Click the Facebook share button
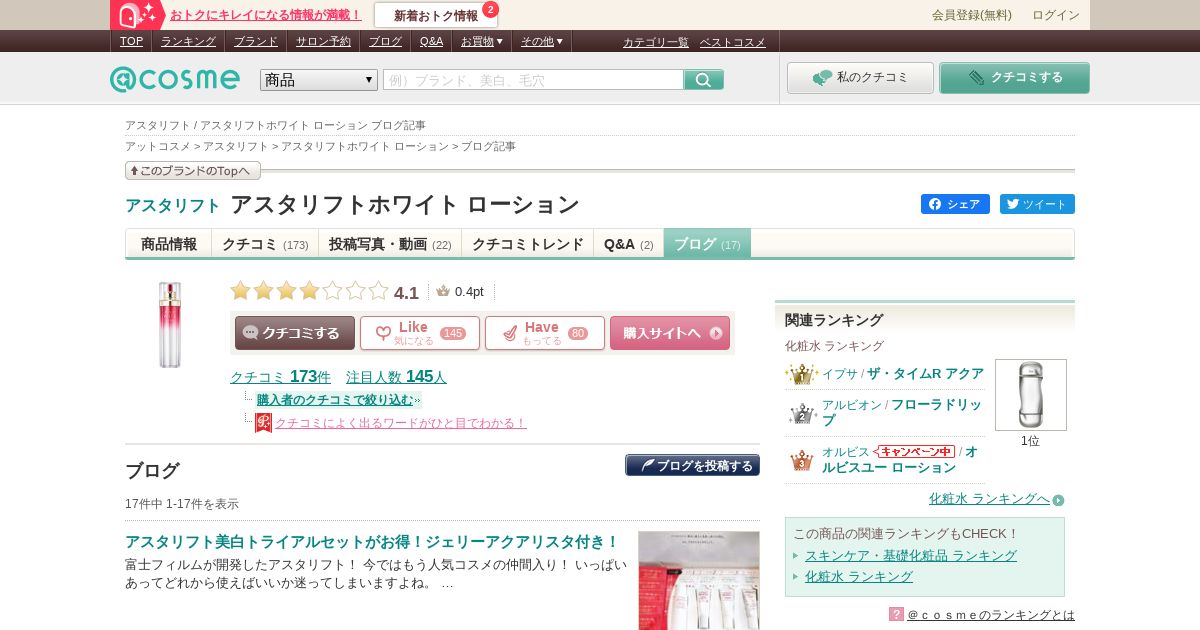 [x=955, y=204]
